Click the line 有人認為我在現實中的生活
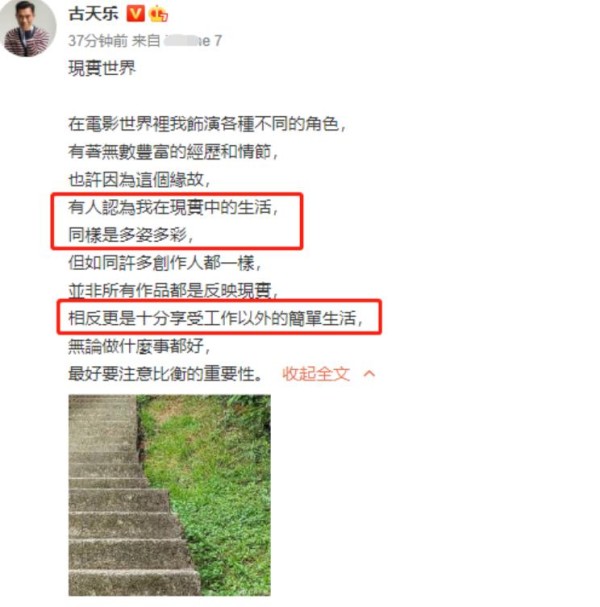Screen dimensions: 600x607 point(173,207)
